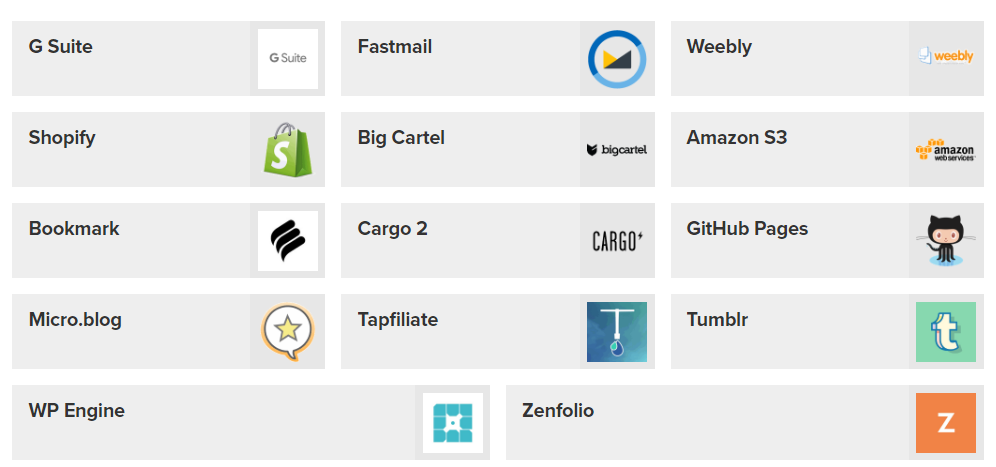This screenshot has height=467, width=996.
Task: Click the Amazon Web Services logo
Action: click(946, 150)
